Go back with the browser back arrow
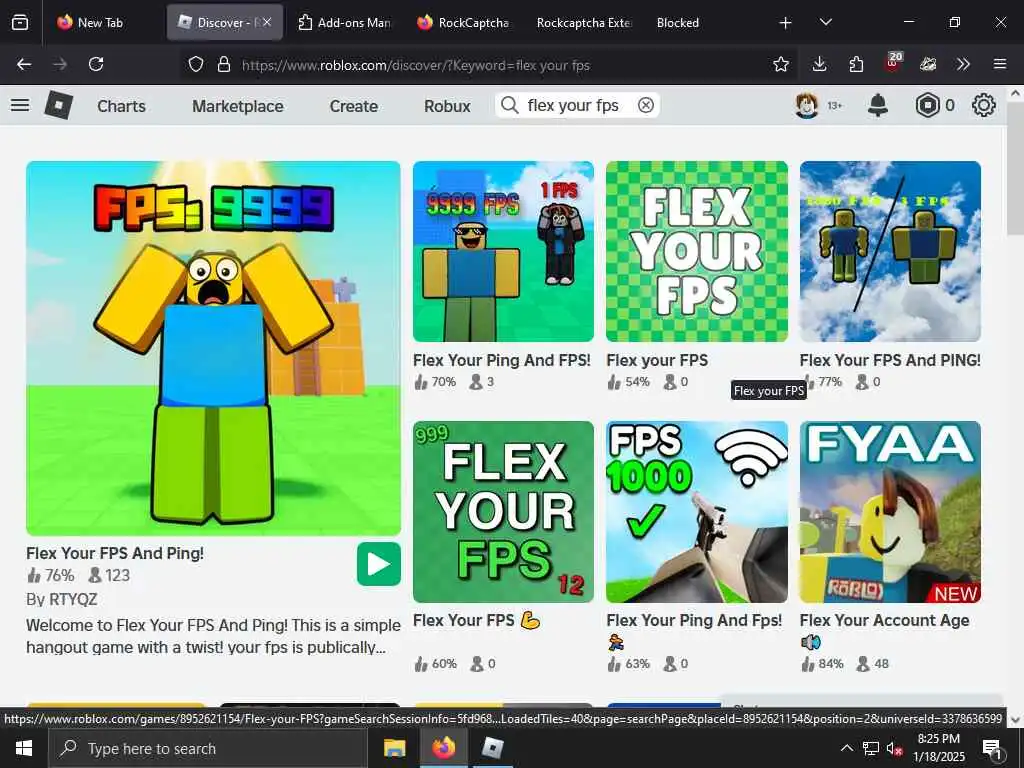The height and width of the screenshot is (768, 1024). [x=24, y=64]
